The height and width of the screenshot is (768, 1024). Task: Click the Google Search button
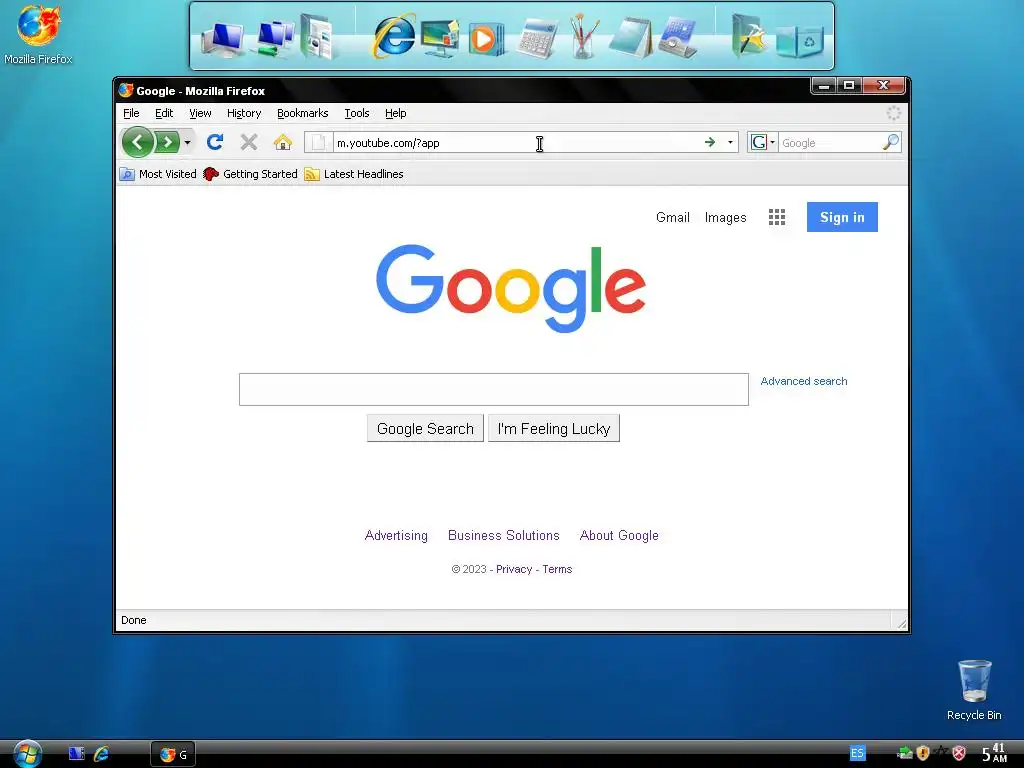tap(425, 428)
